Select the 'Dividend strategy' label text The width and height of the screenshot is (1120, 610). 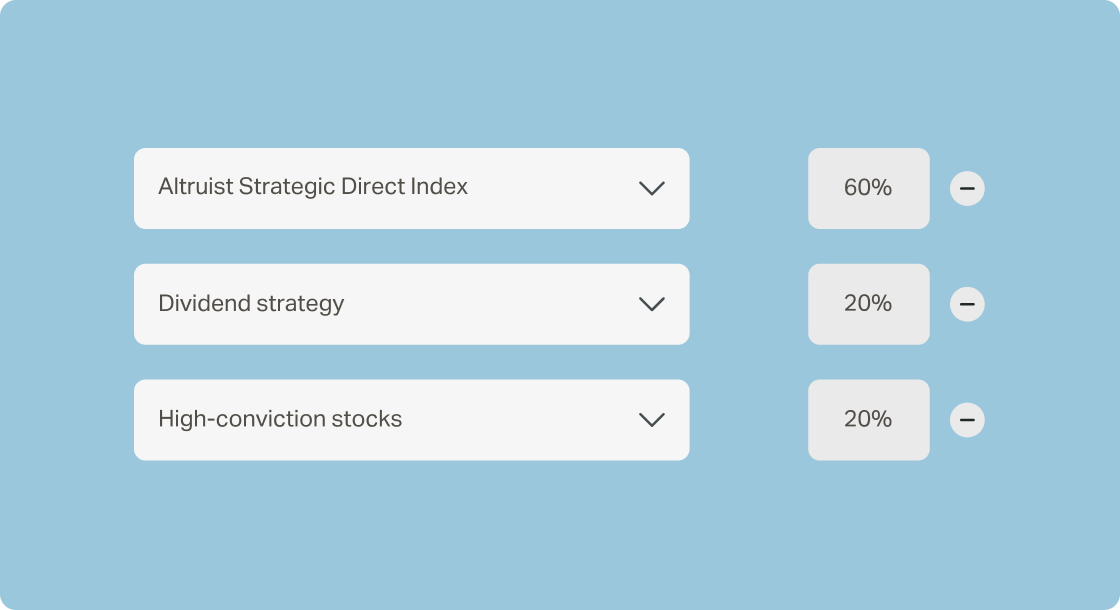251,303
